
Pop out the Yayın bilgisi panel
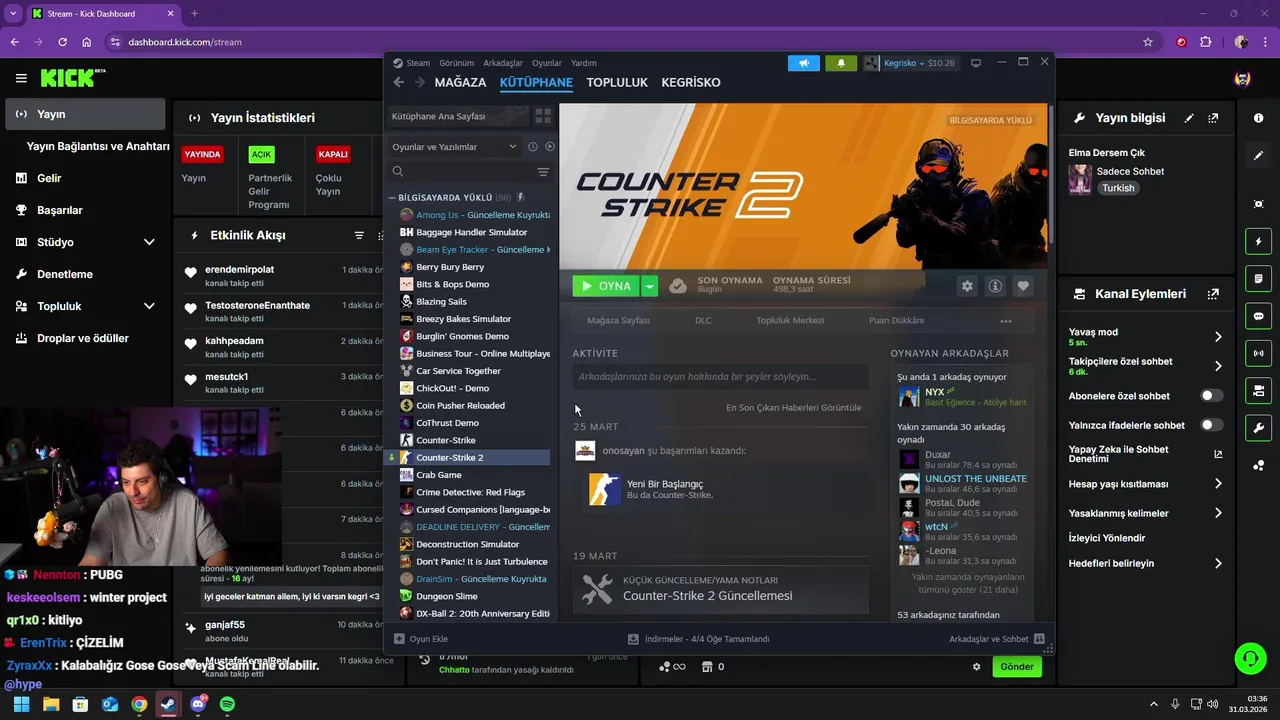pos(1213,118)
